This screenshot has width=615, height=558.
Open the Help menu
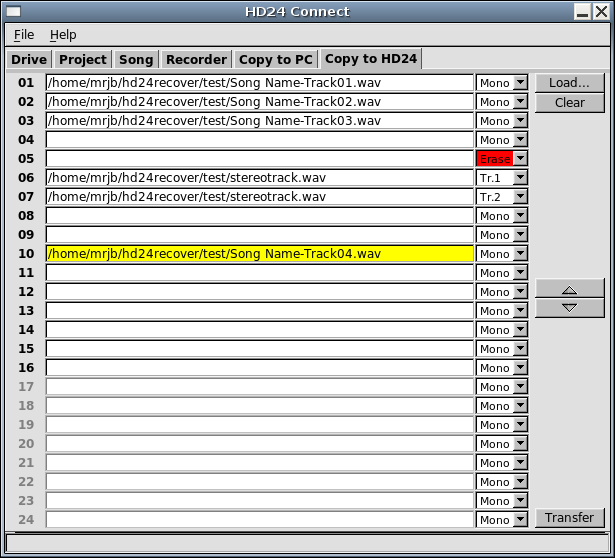63,35
